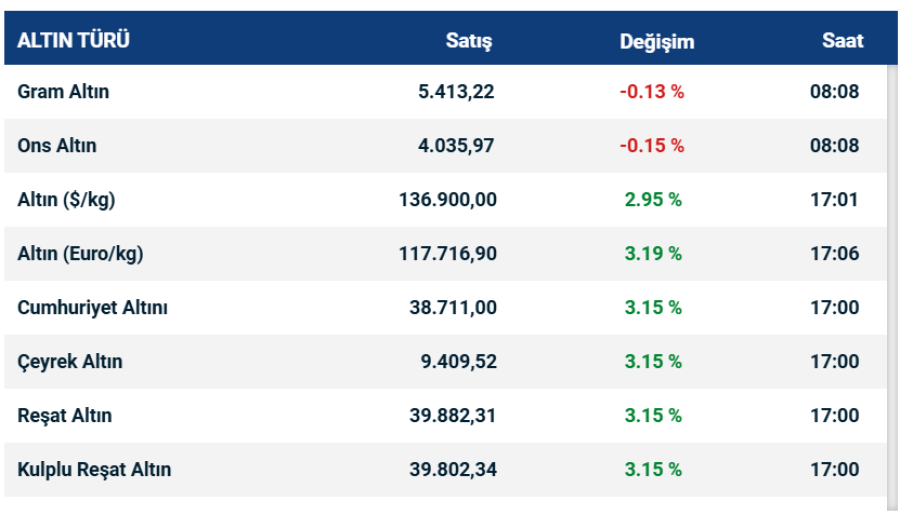Click Çeyrek Altın price 9.409,52
The height and width of the screenshot is (515, 900).
[458, 362]
